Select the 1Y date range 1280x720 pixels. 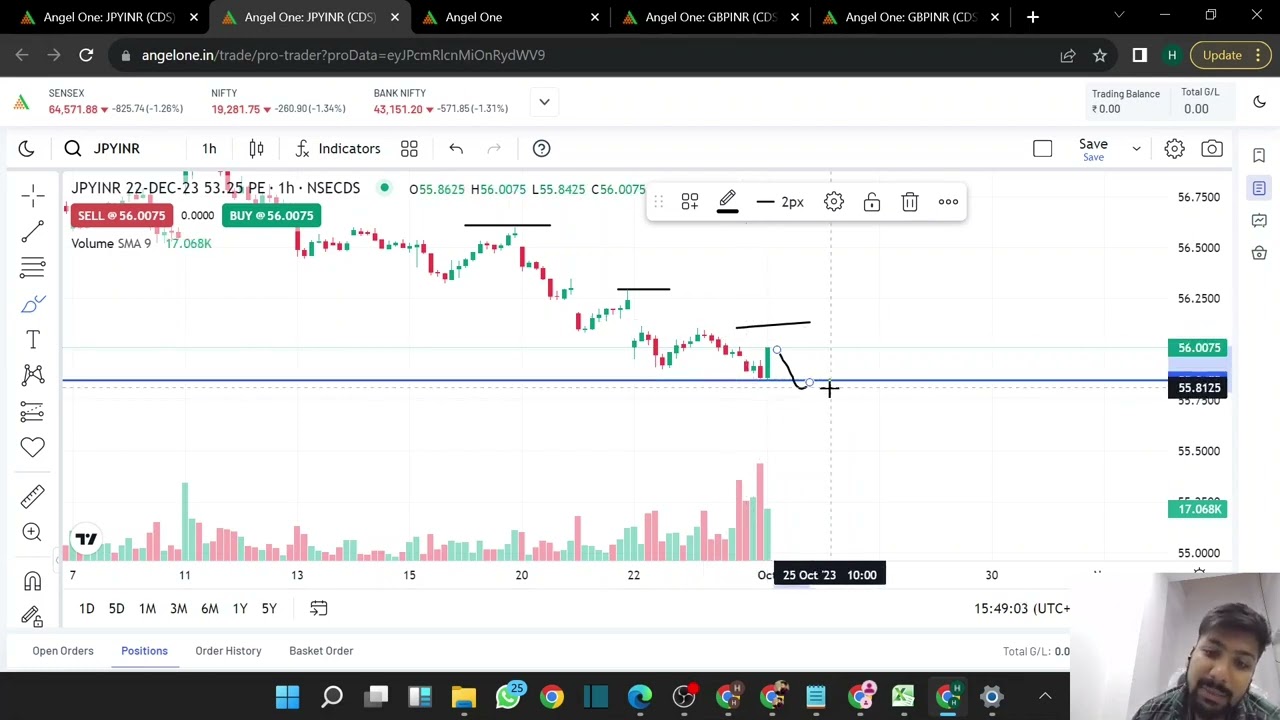click(240, 608)
